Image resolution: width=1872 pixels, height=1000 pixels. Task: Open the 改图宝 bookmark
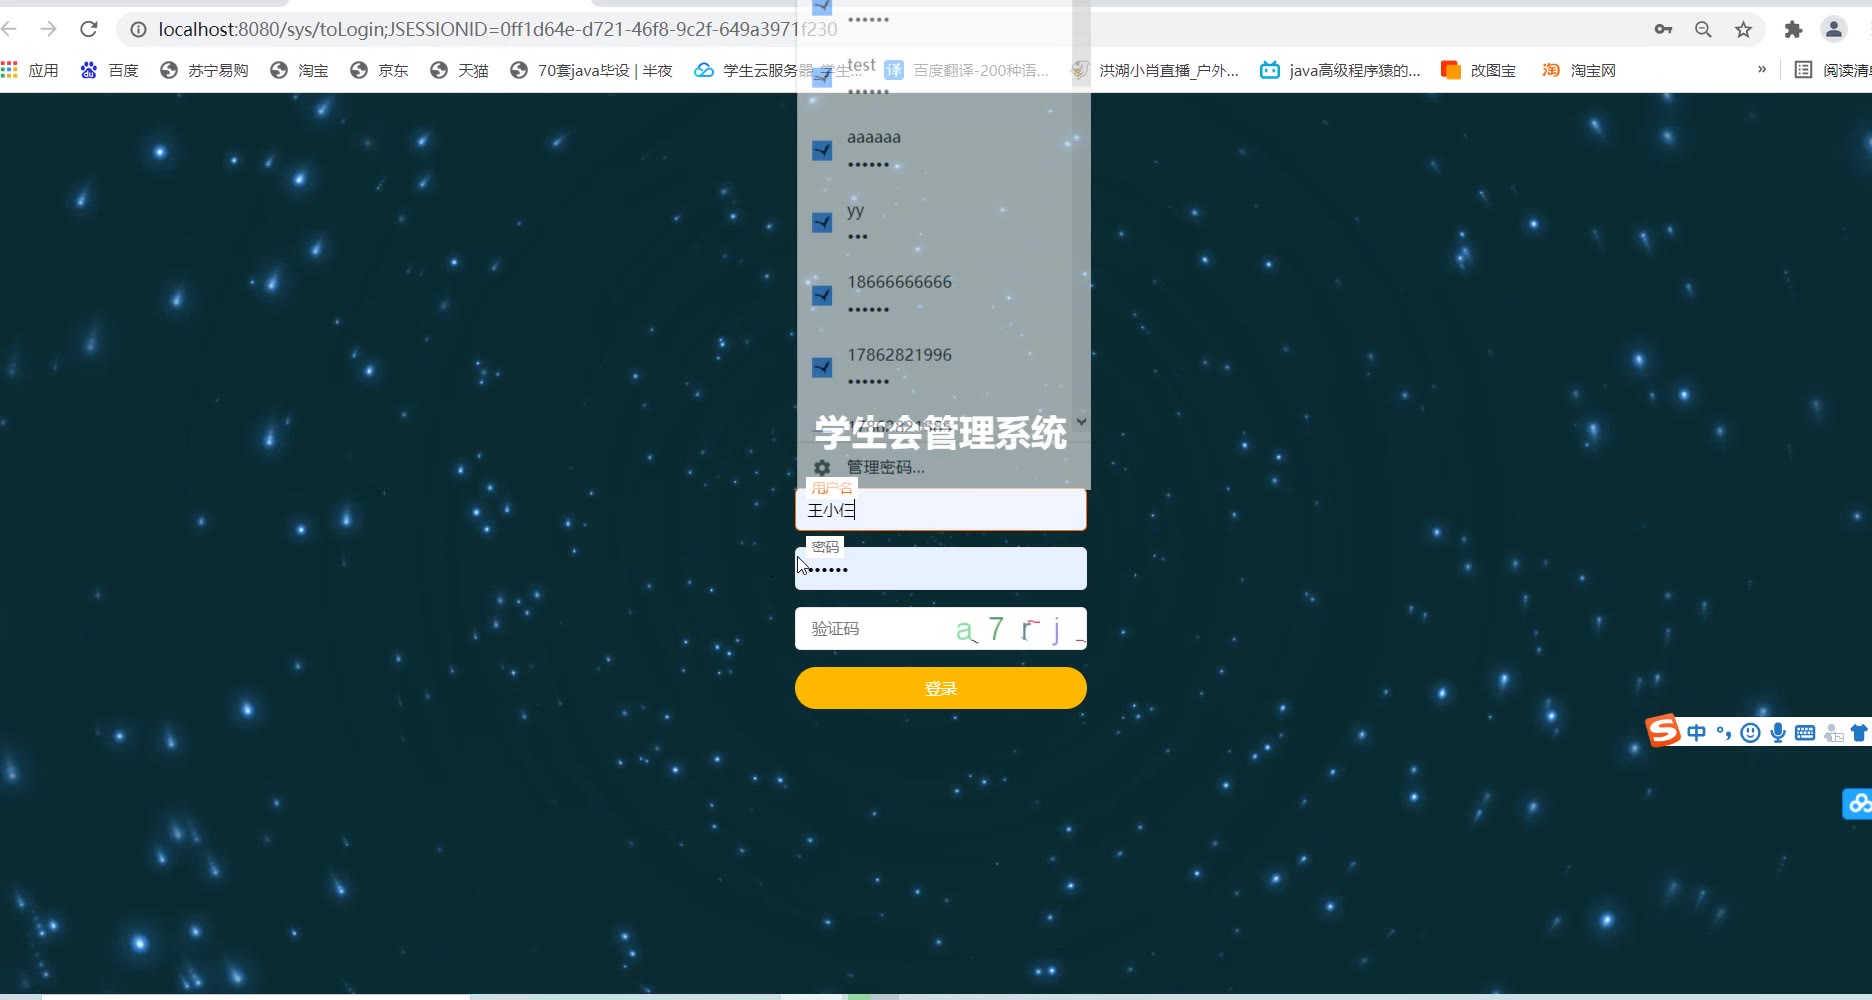click(x=1478, y=70)
